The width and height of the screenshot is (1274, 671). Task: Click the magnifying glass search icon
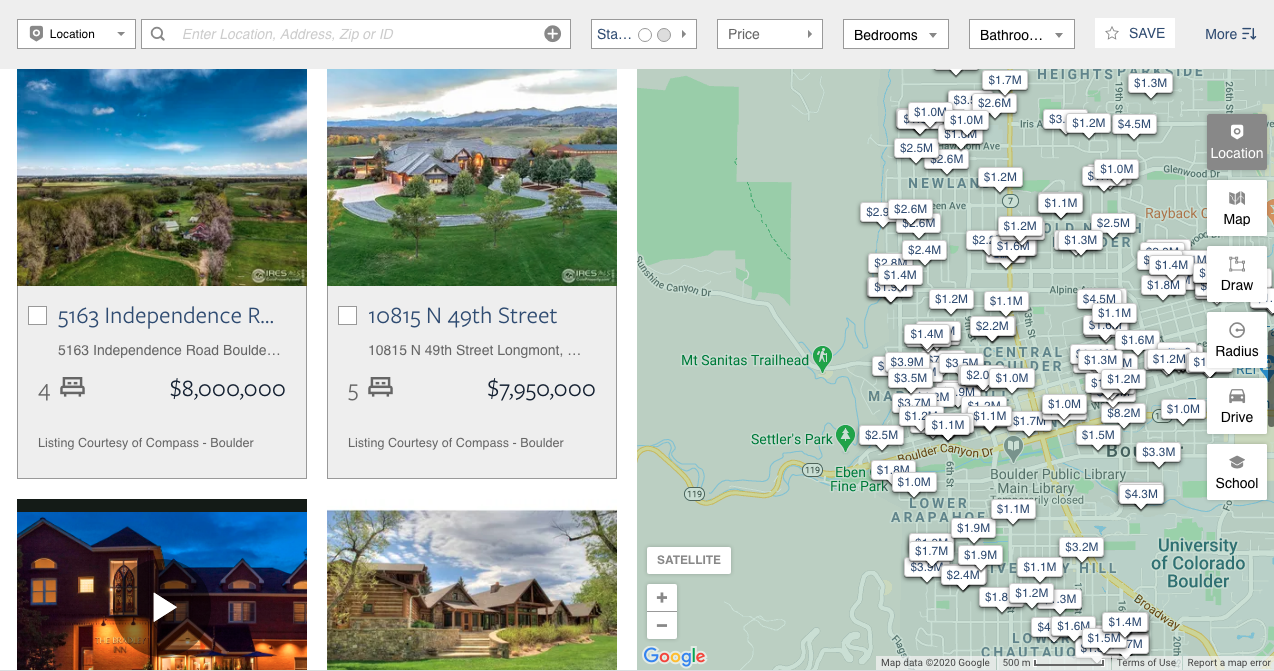(x=158, y=34)
